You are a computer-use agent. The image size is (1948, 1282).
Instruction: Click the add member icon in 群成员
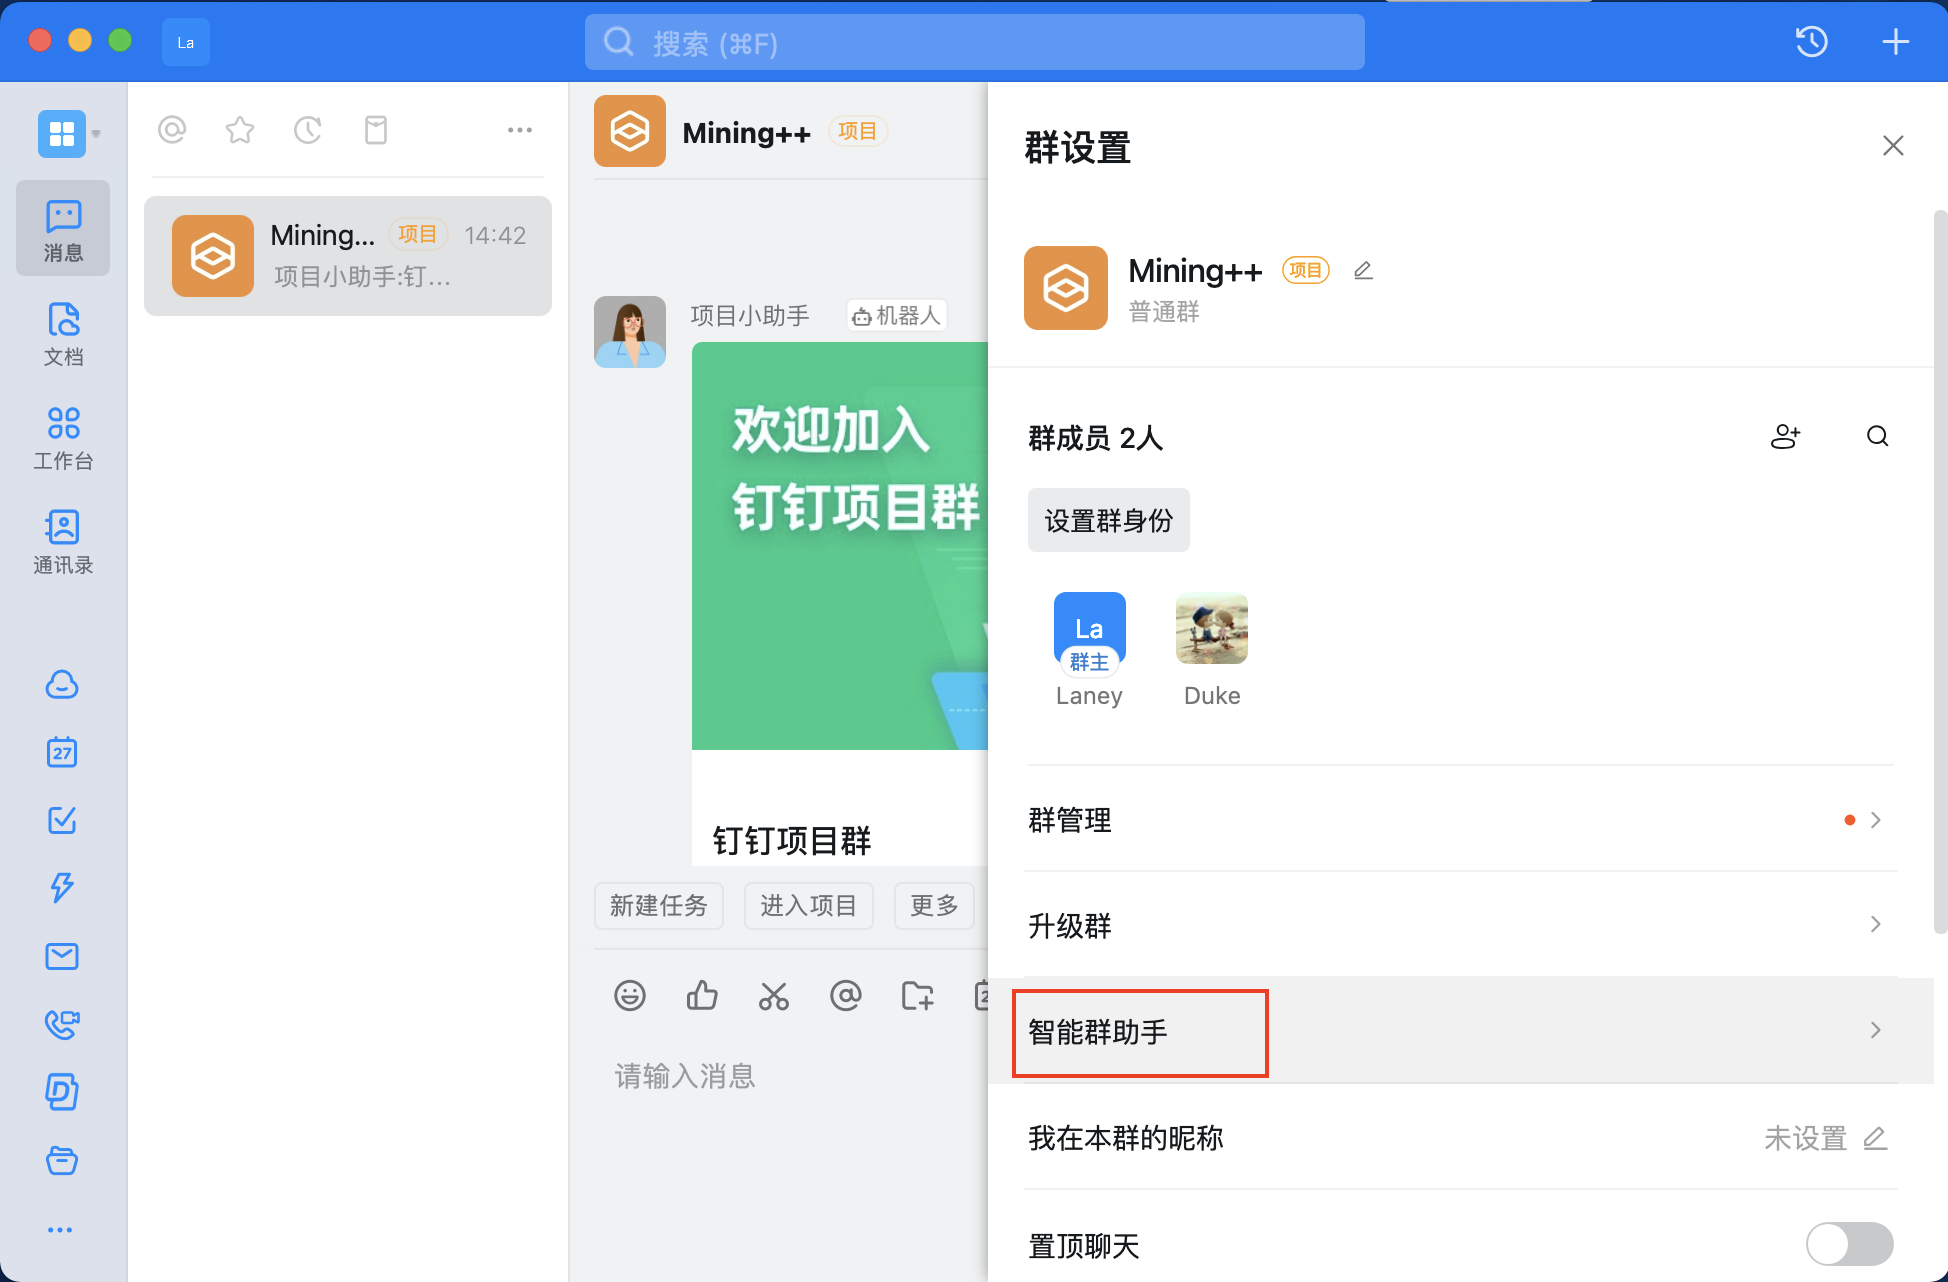[1785, 436]
